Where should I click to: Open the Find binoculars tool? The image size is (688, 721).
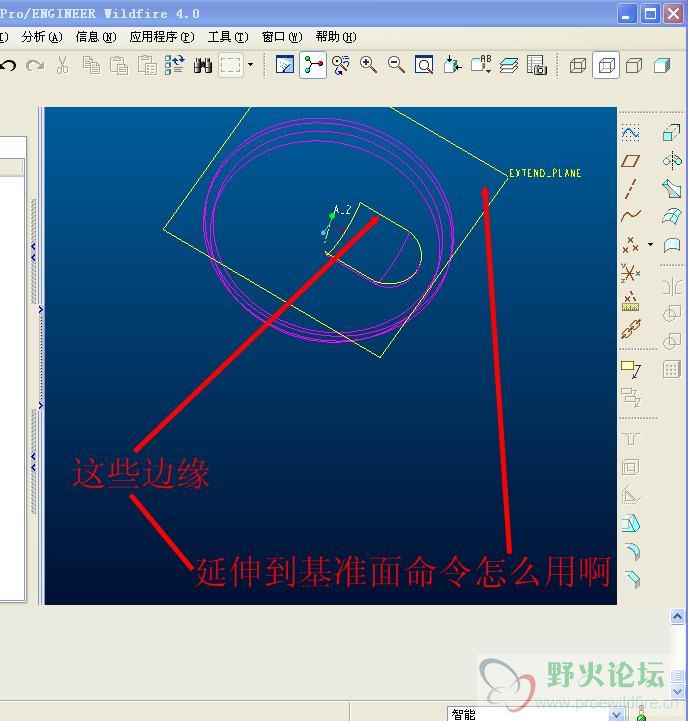203,65
